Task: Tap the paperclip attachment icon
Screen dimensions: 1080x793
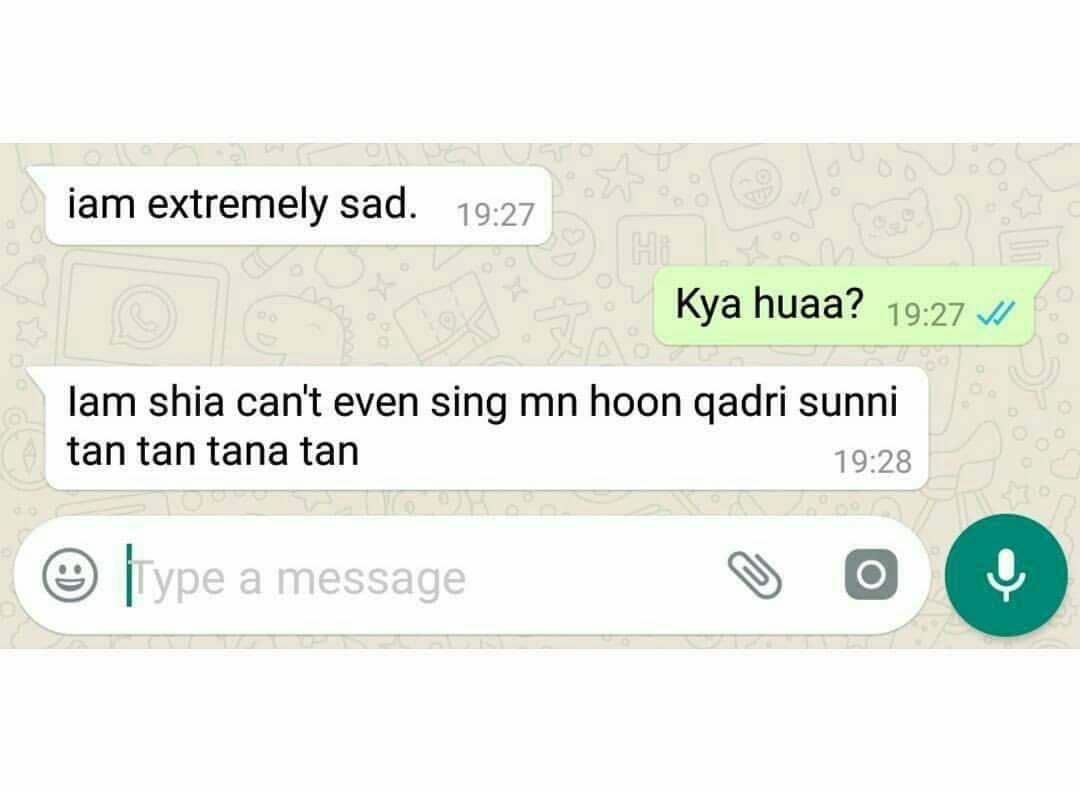Action: [755, 575]
